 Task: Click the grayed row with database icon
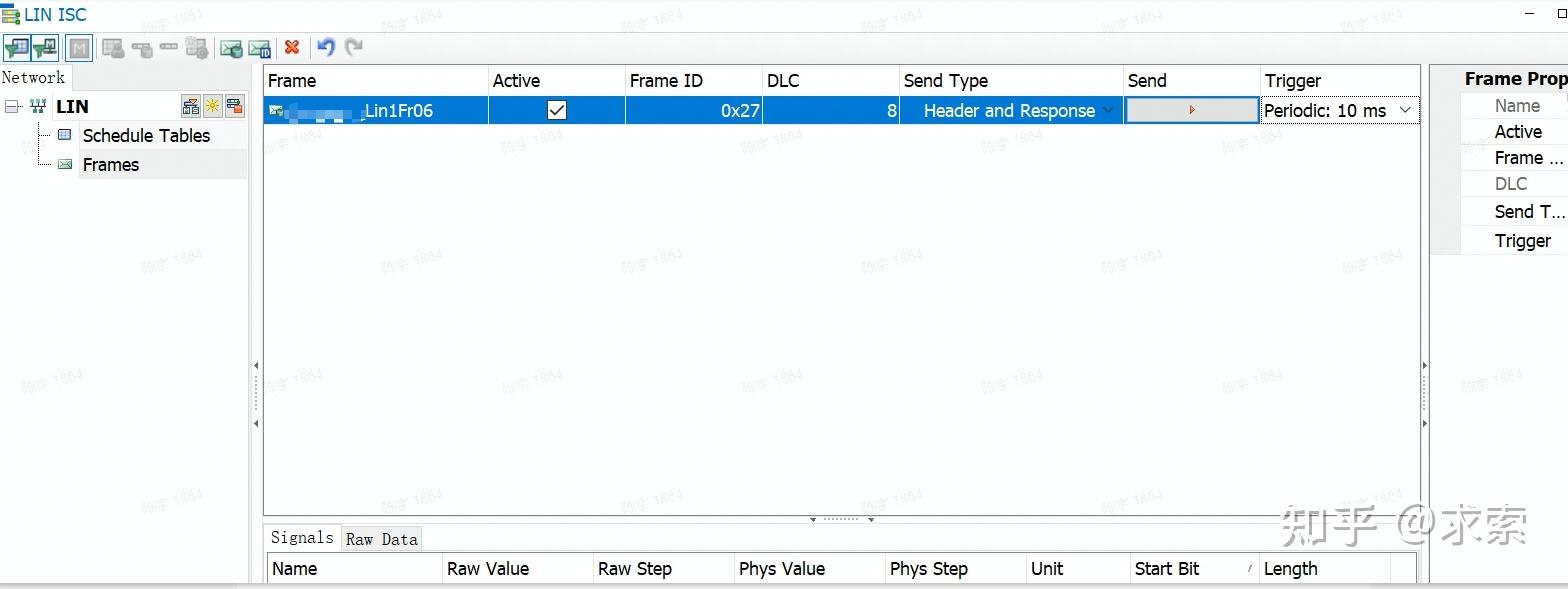click(142, 47)
